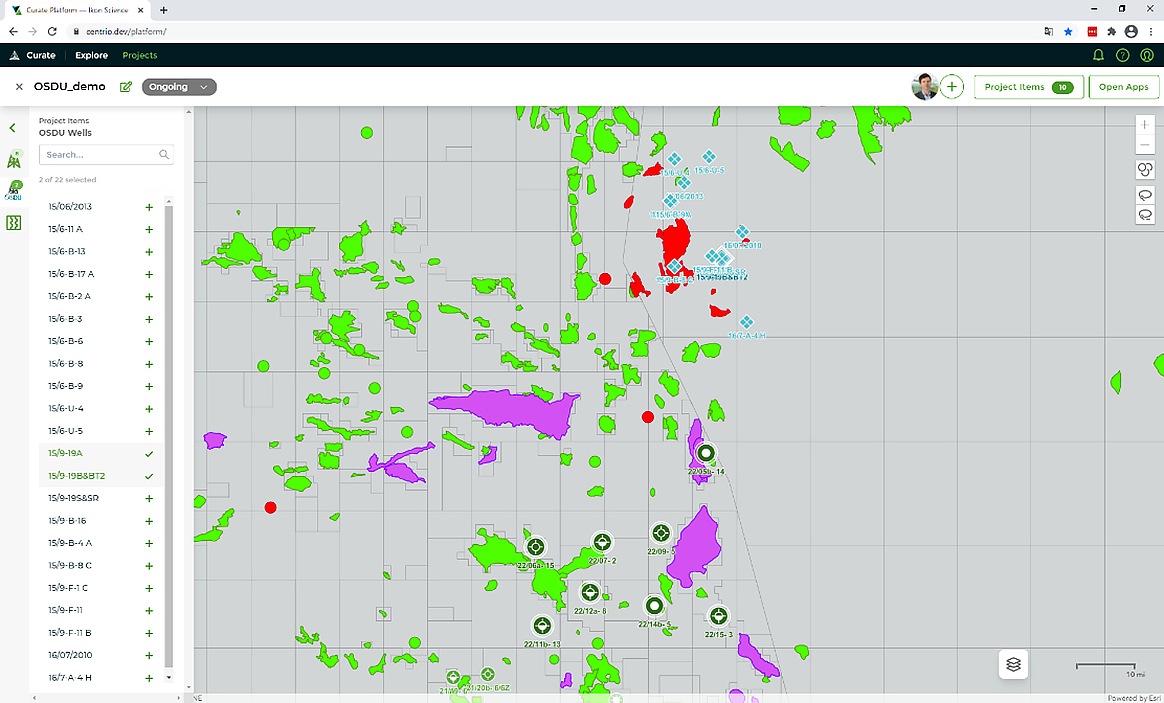The image size is (1164, 703).
Task: Activate the multi-shape selection tool
Action: [1145, 170]
